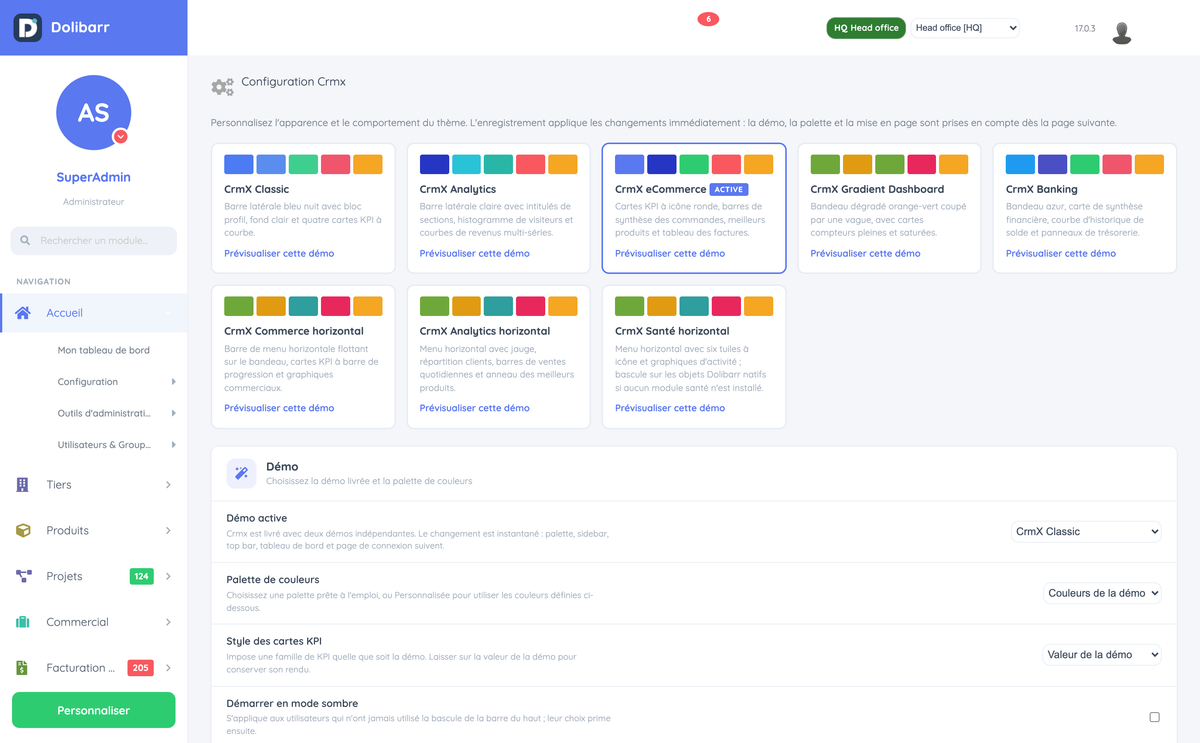This screenshot has width=1200, height=743.
Task: Click the Commercial briefcase icon
Action: coord(23,622)
